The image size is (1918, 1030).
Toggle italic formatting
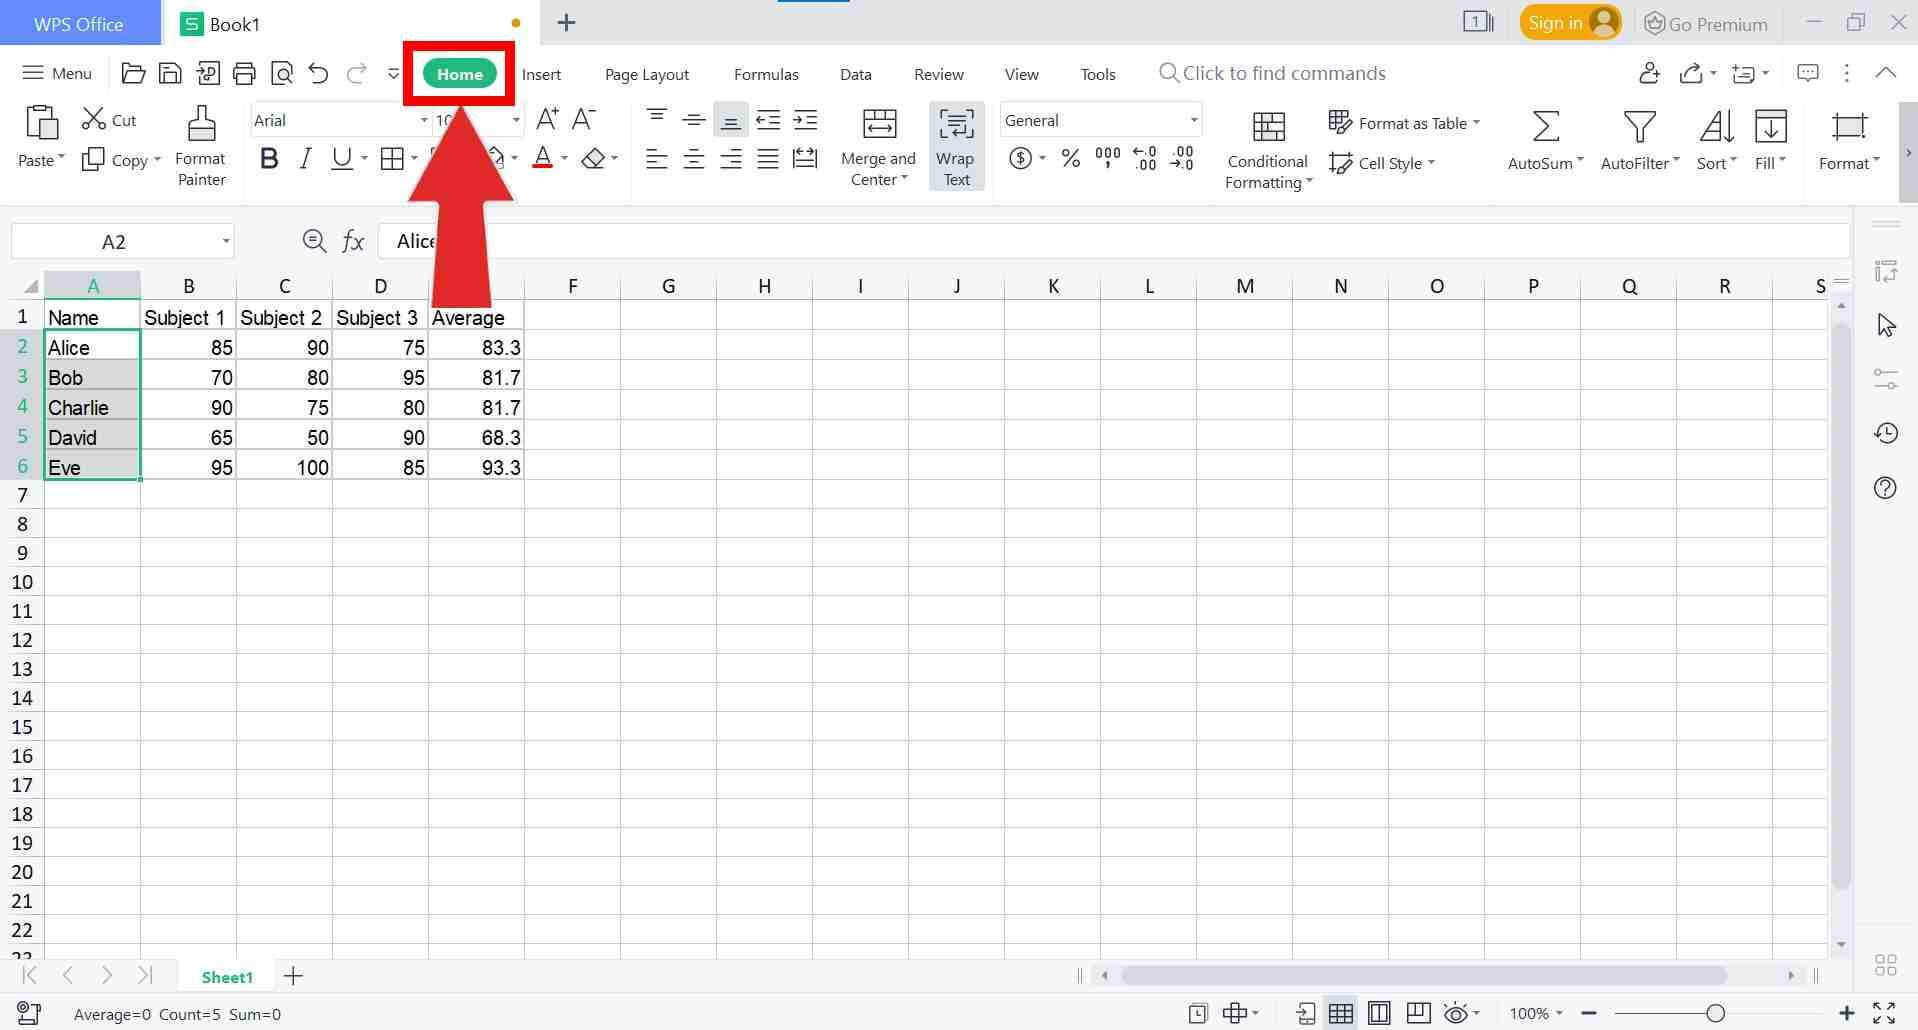(305, 158)
